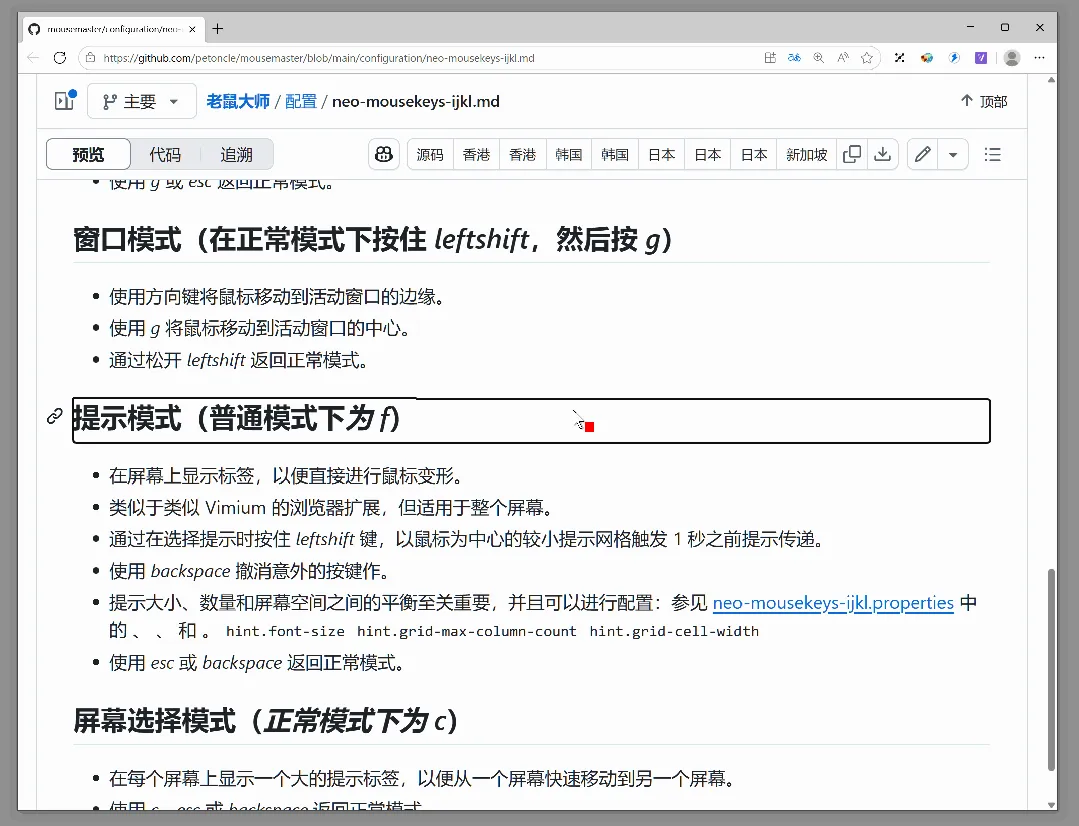
Task: View site information lock icon
Action: pos(90,58)
